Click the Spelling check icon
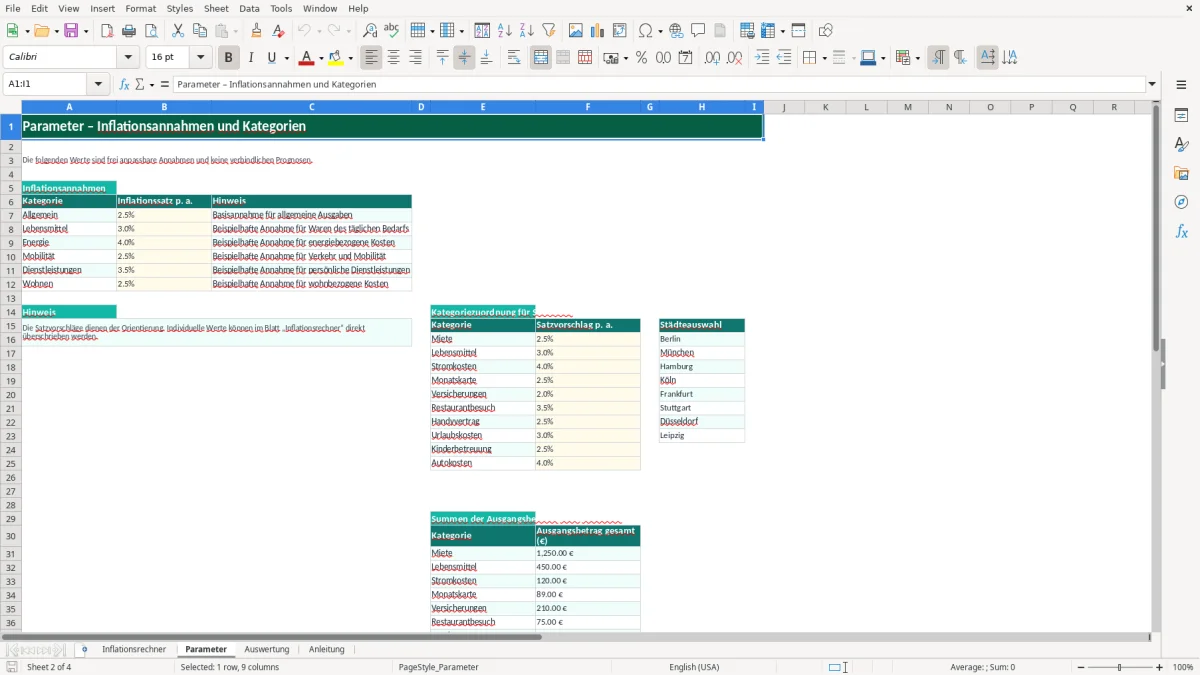 [392, 31]
